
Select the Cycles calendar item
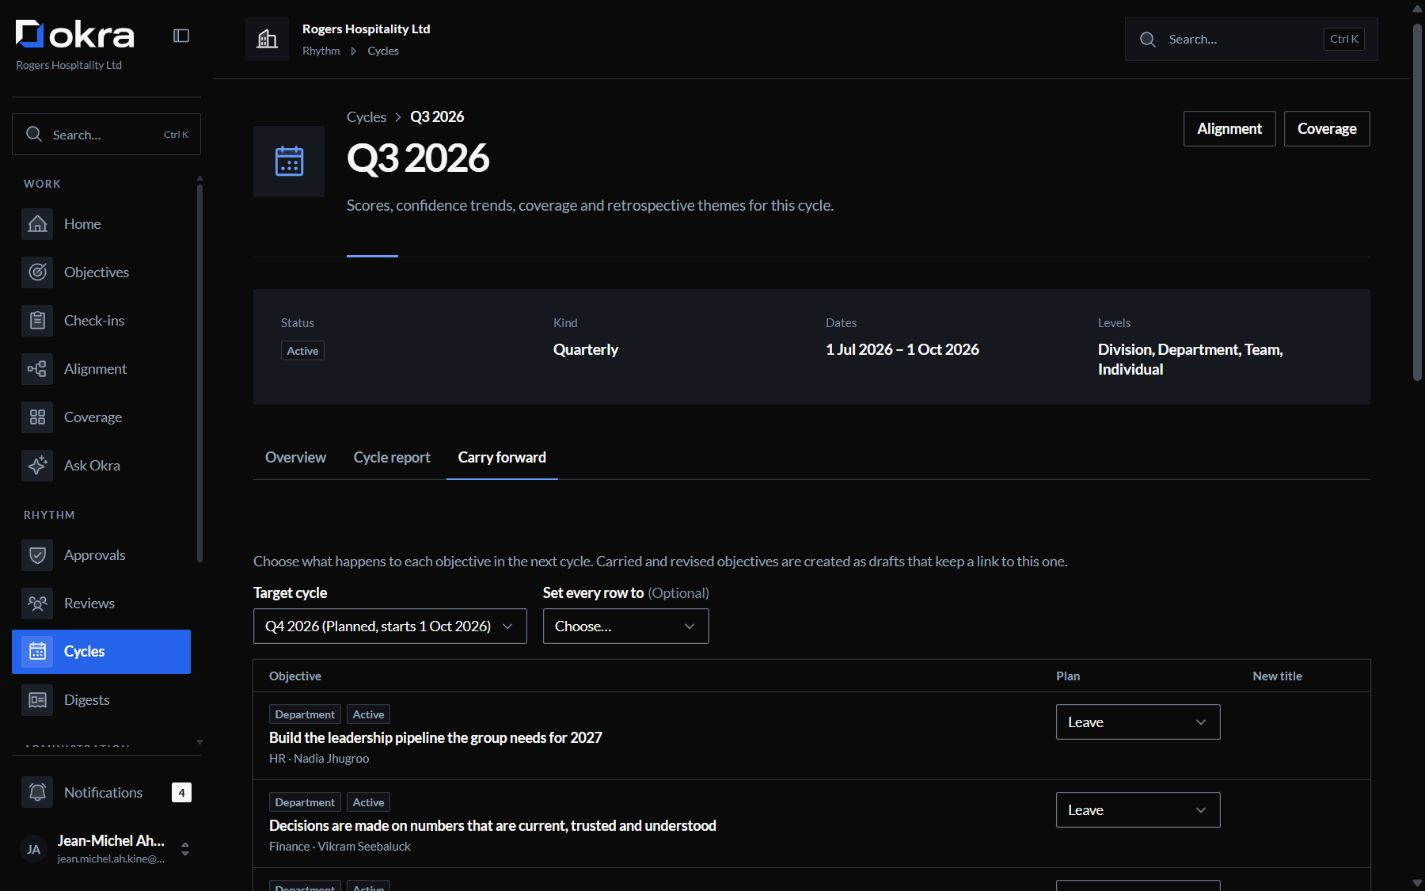[x=101, y=651]
